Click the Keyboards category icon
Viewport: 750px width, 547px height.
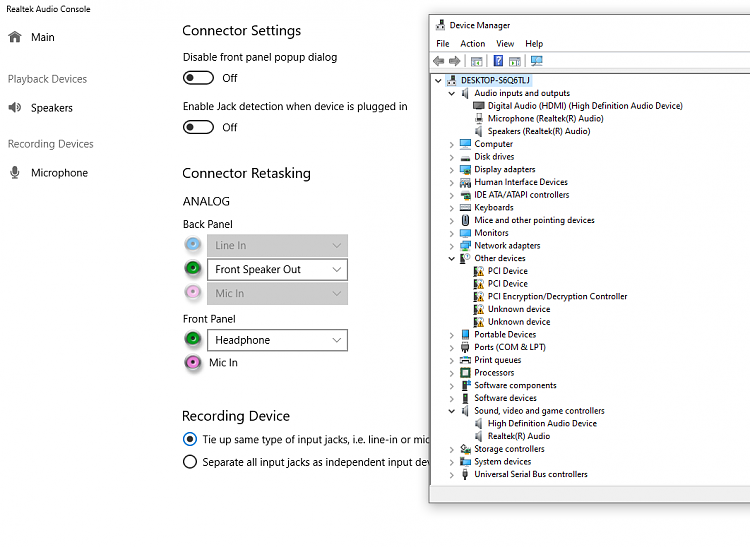pyautogui.click(x=465, y=208)
